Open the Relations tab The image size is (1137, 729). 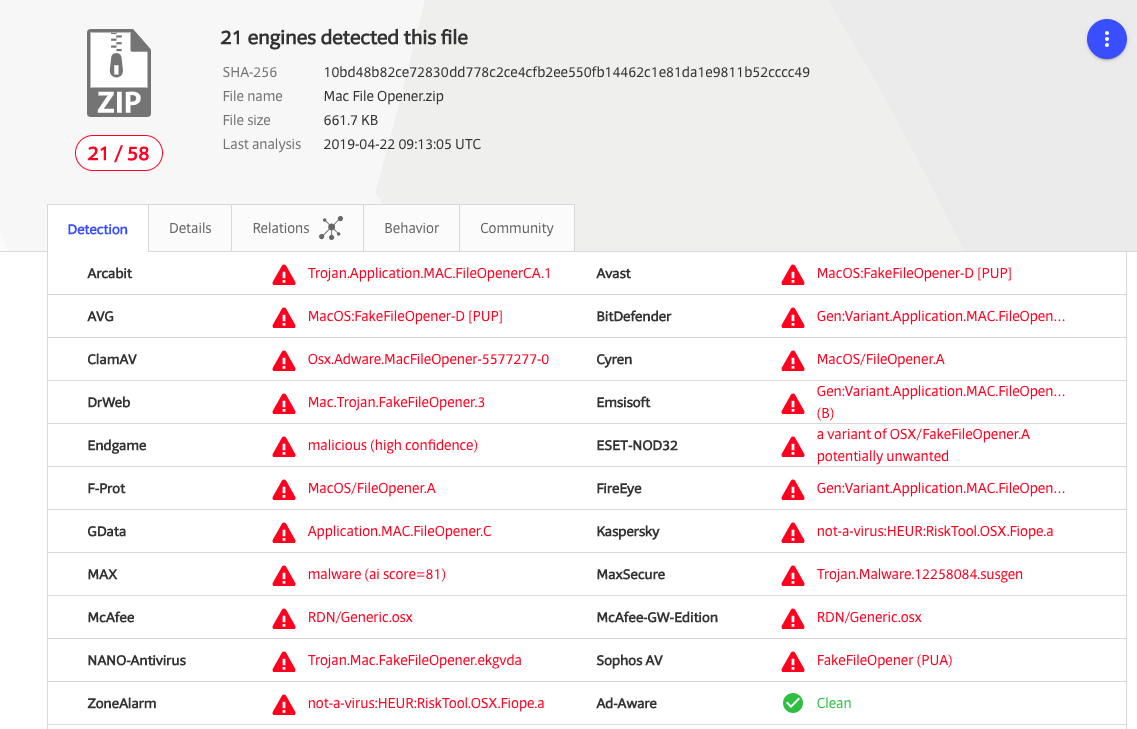click(297, 228)
